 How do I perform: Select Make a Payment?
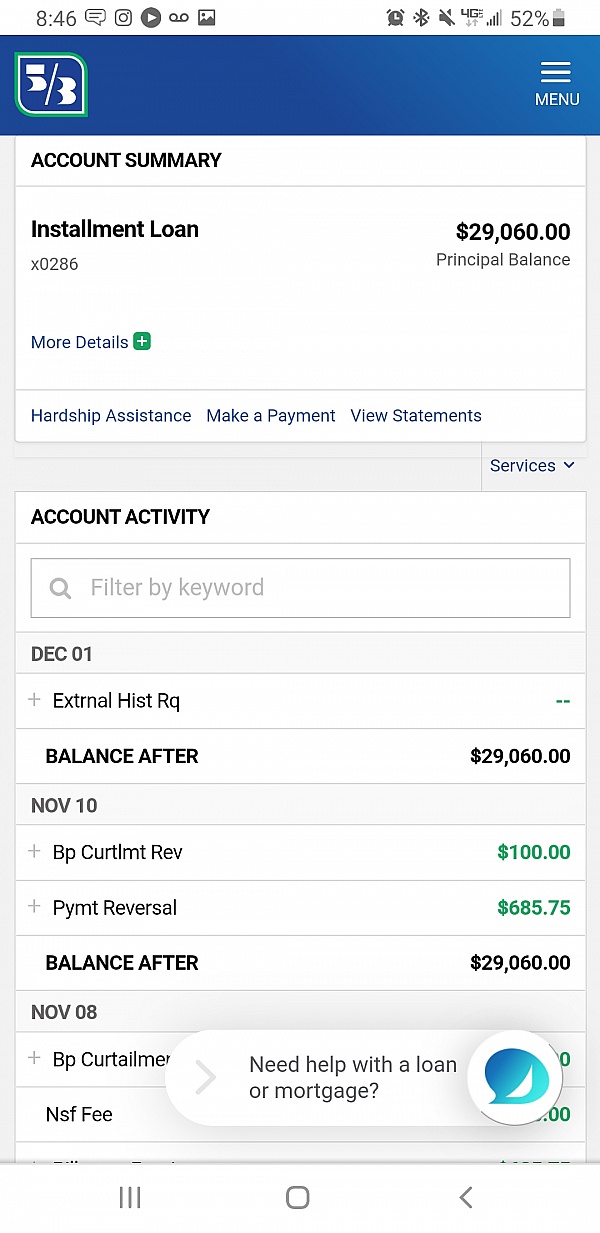coord(271,416)
